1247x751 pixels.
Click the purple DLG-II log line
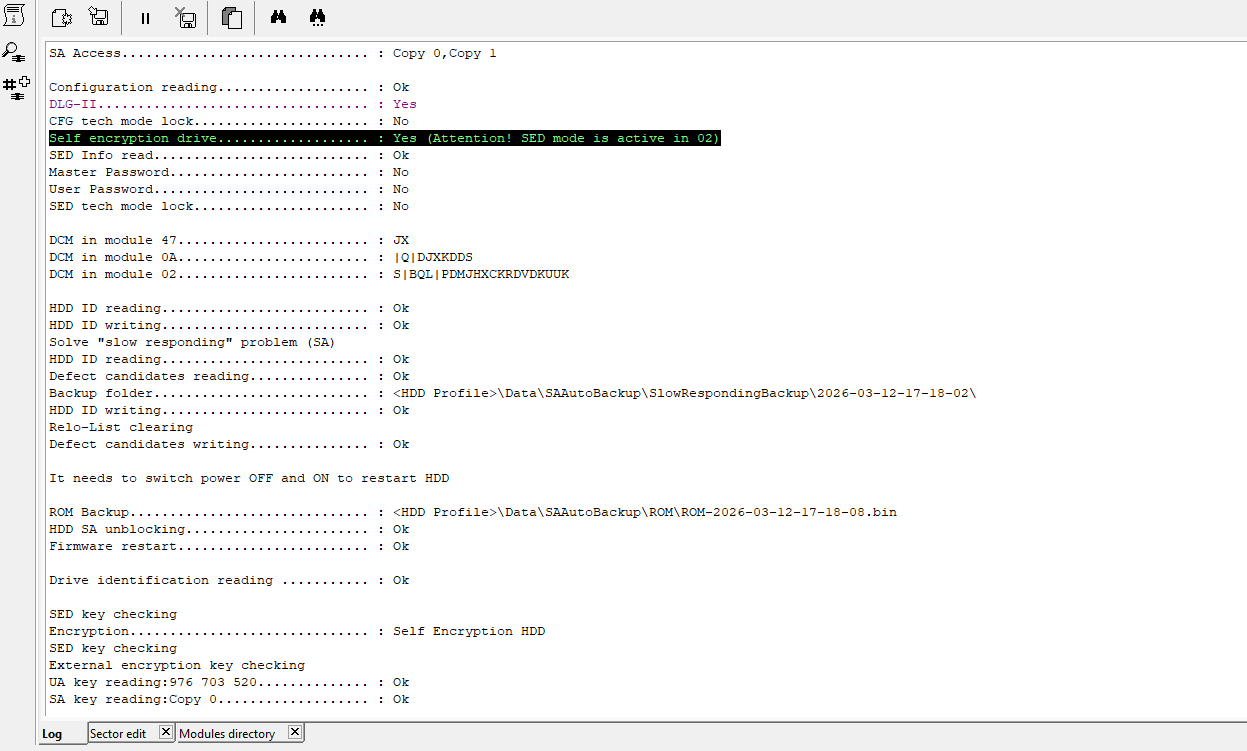coord(232,104)
